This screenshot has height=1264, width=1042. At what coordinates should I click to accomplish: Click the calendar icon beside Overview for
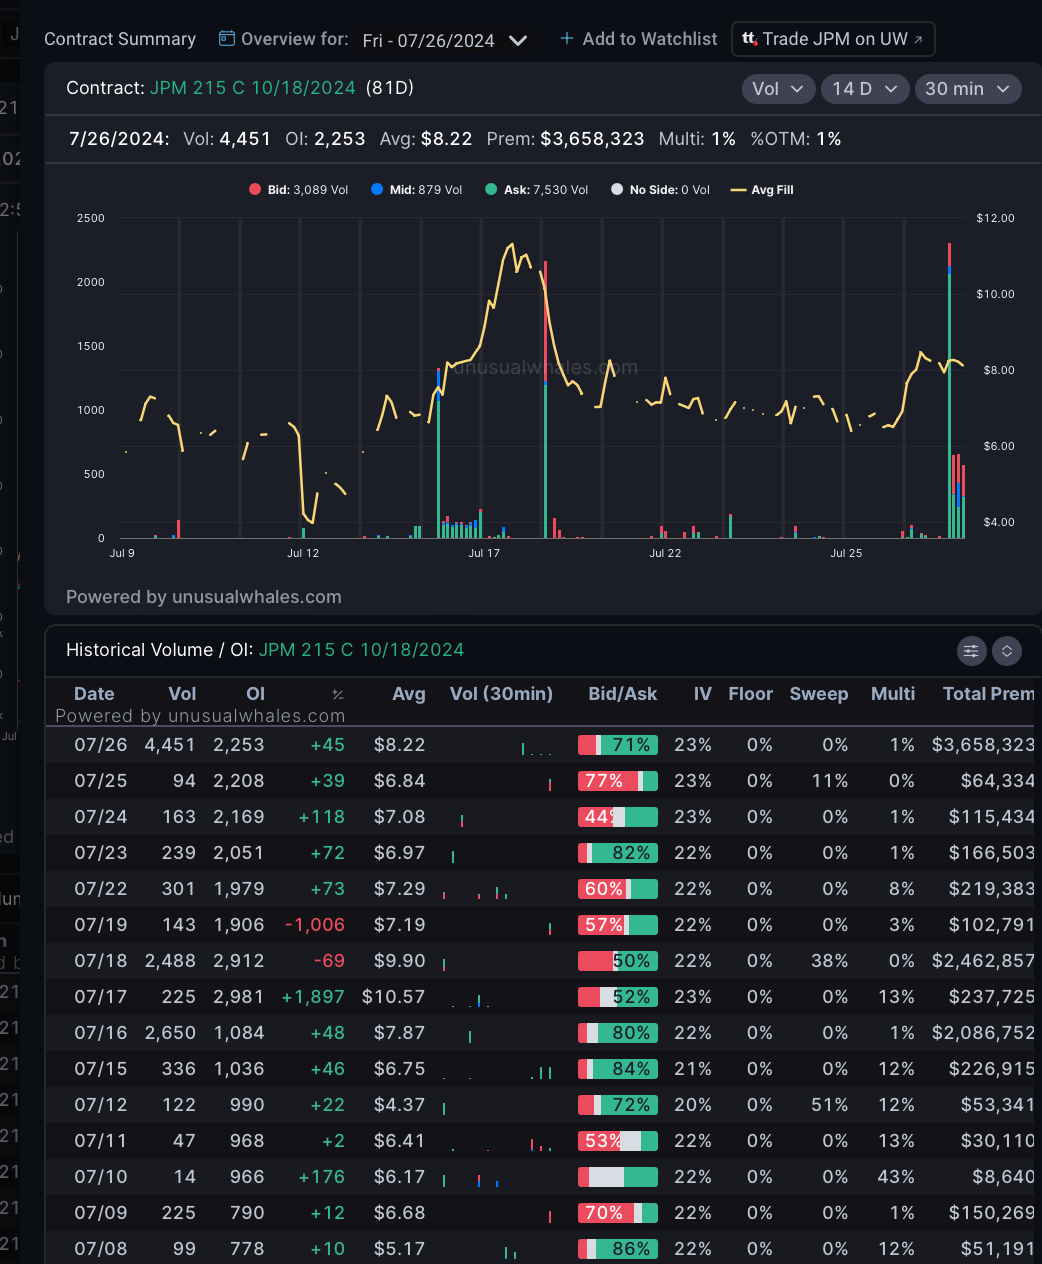[227, 39]
